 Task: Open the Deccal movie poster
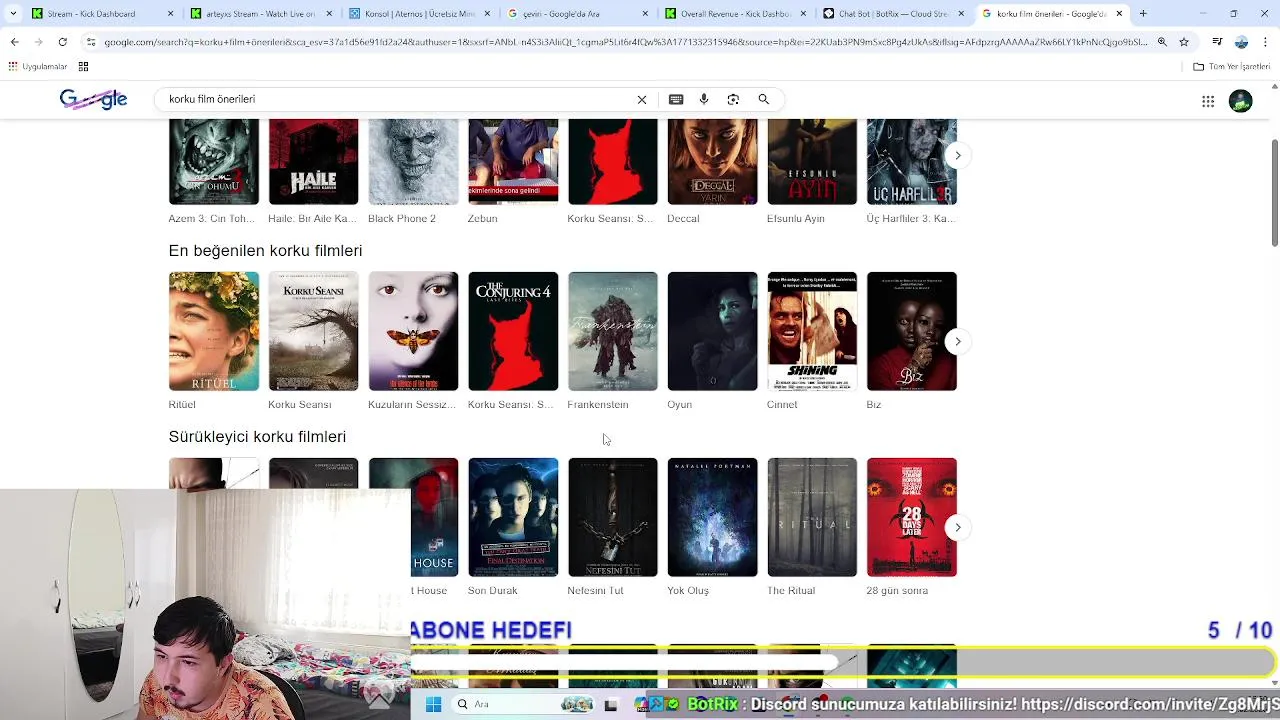pyautogui.click(x=712, y=162)
